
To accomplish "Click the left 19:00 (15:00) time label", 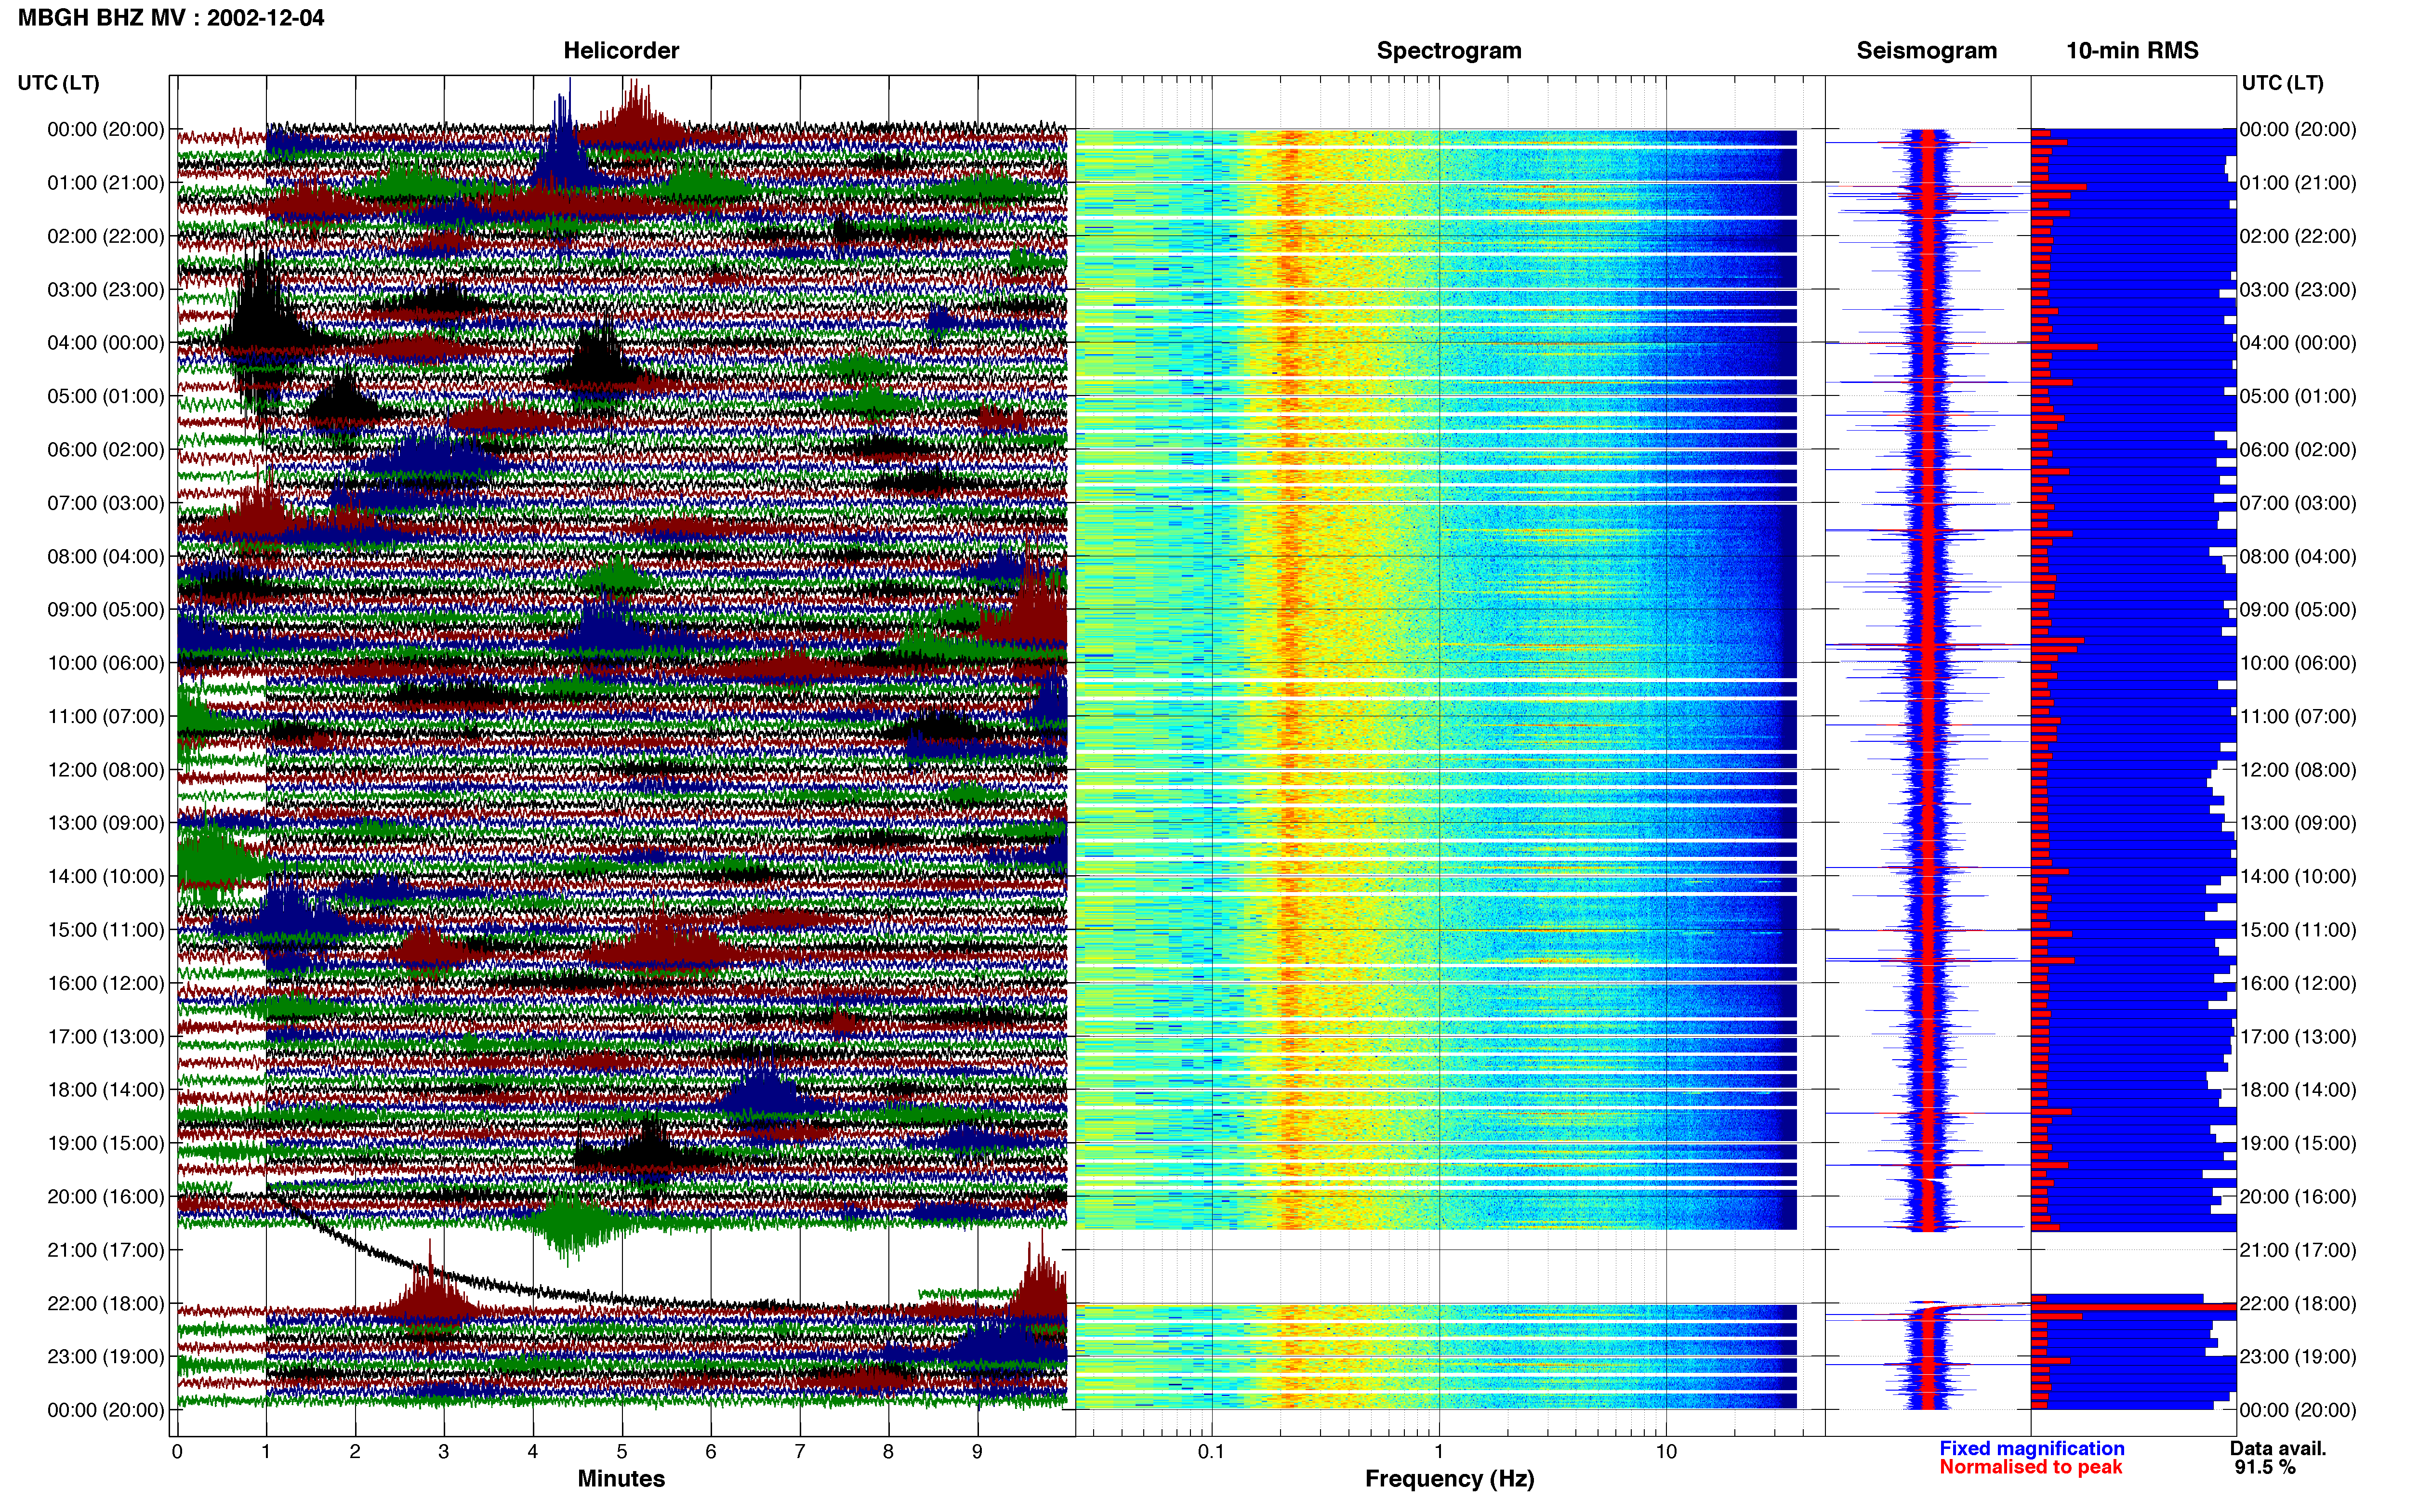I will [106, 1143].
